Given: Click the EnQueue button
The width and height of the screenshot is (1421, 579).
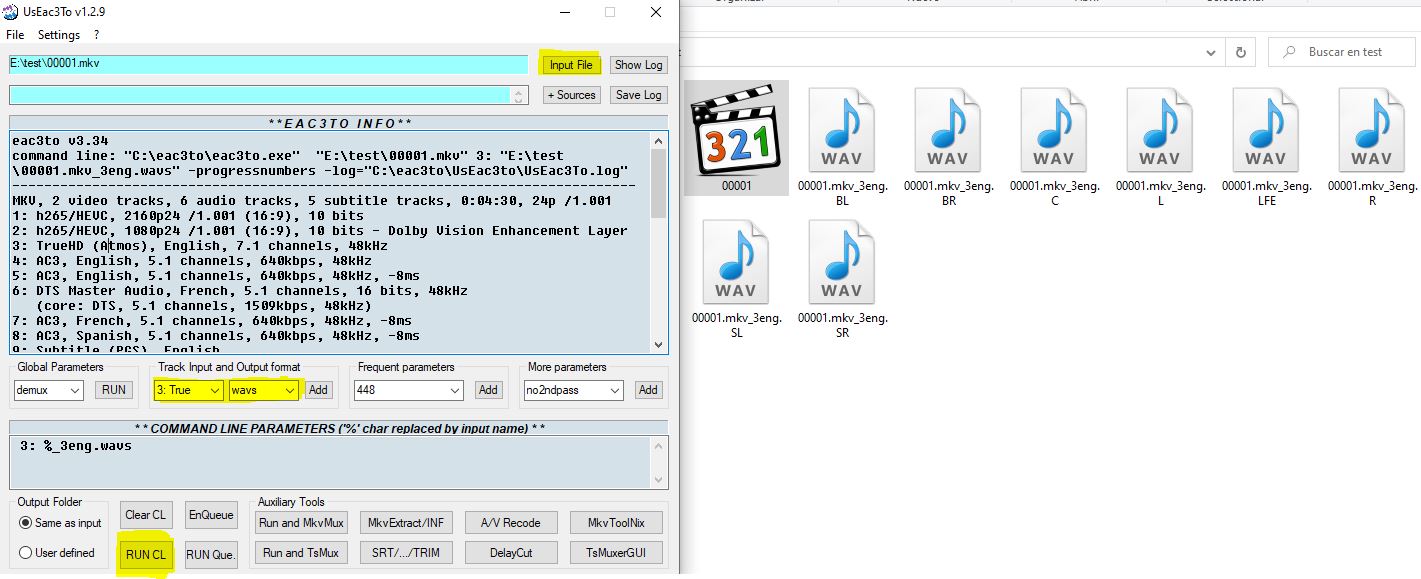Looking at the screenshot, I should coord(211,516).
